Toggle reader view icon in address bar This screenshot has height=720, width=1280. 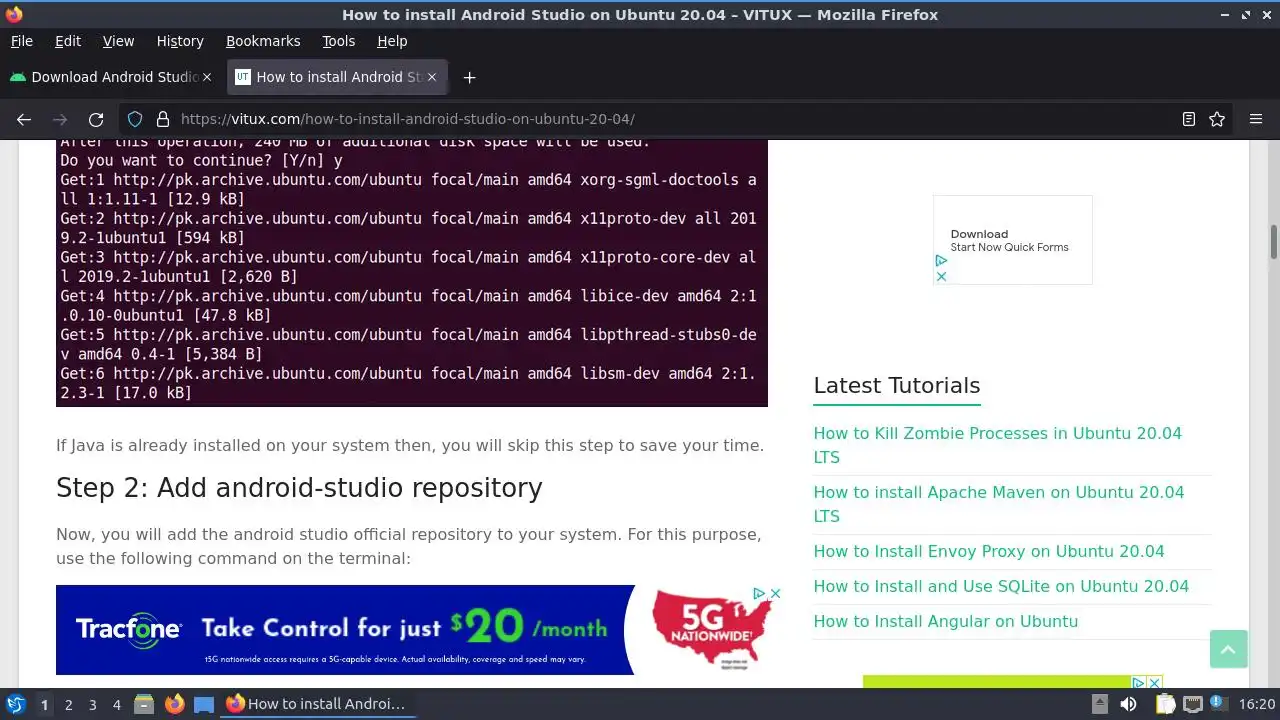[1189, 119]
